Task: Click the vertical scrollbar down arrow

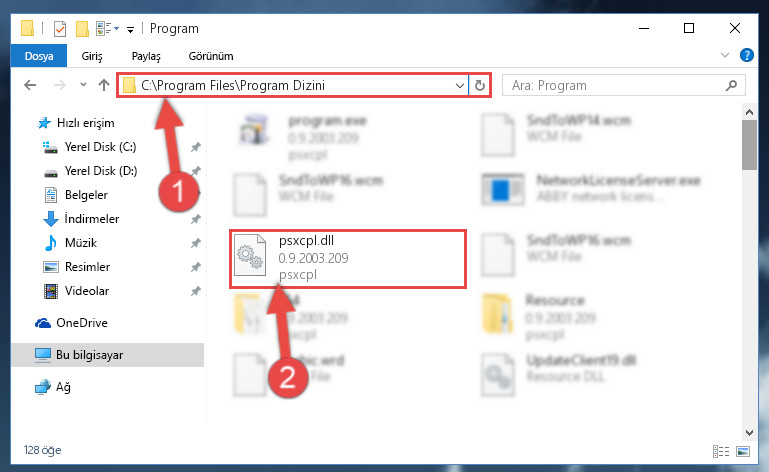Action: pyautogui.click(x=749, y=433)
